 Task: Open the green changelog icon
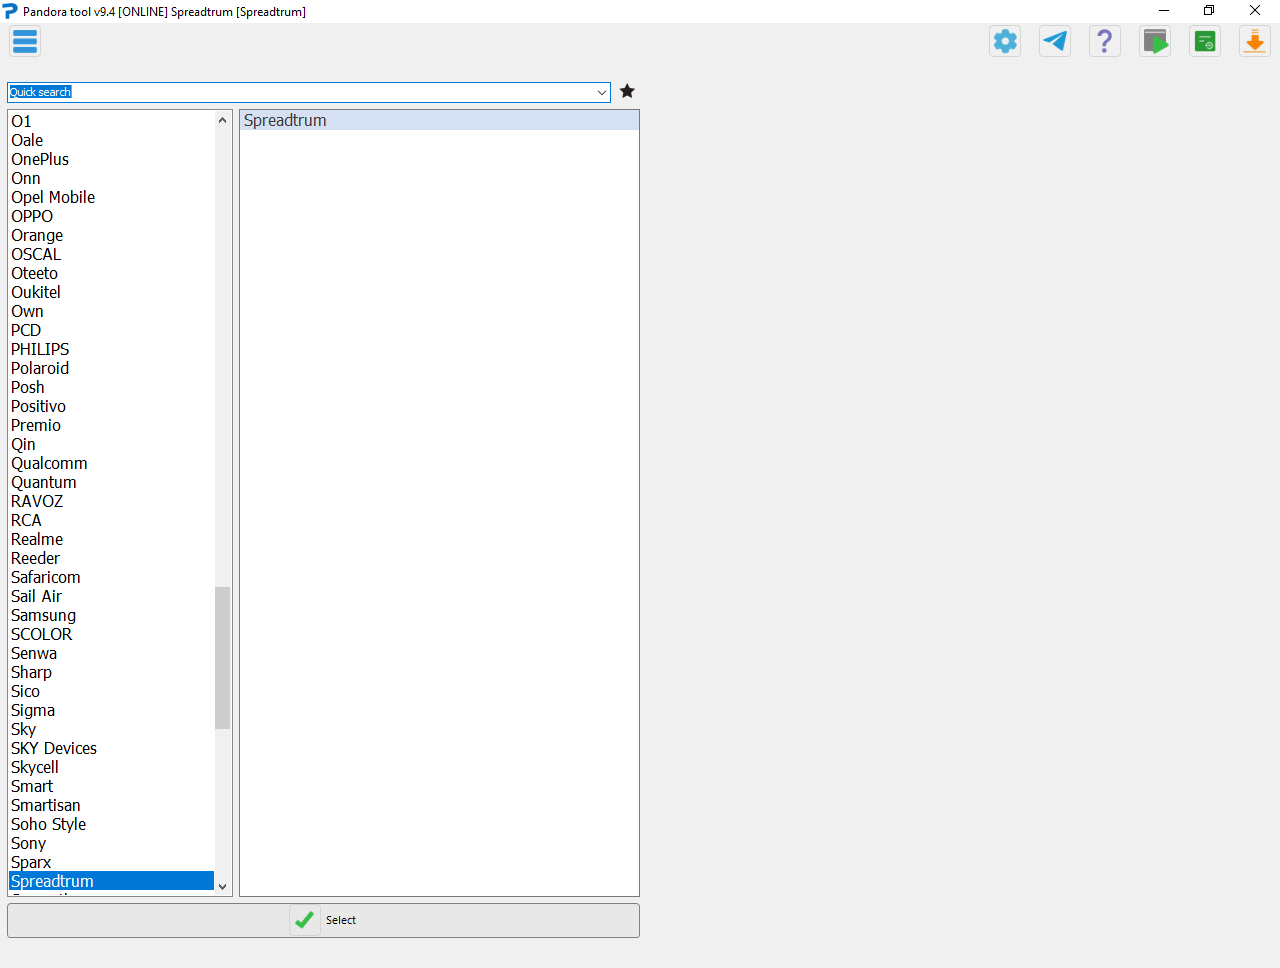pos(1204,41)
